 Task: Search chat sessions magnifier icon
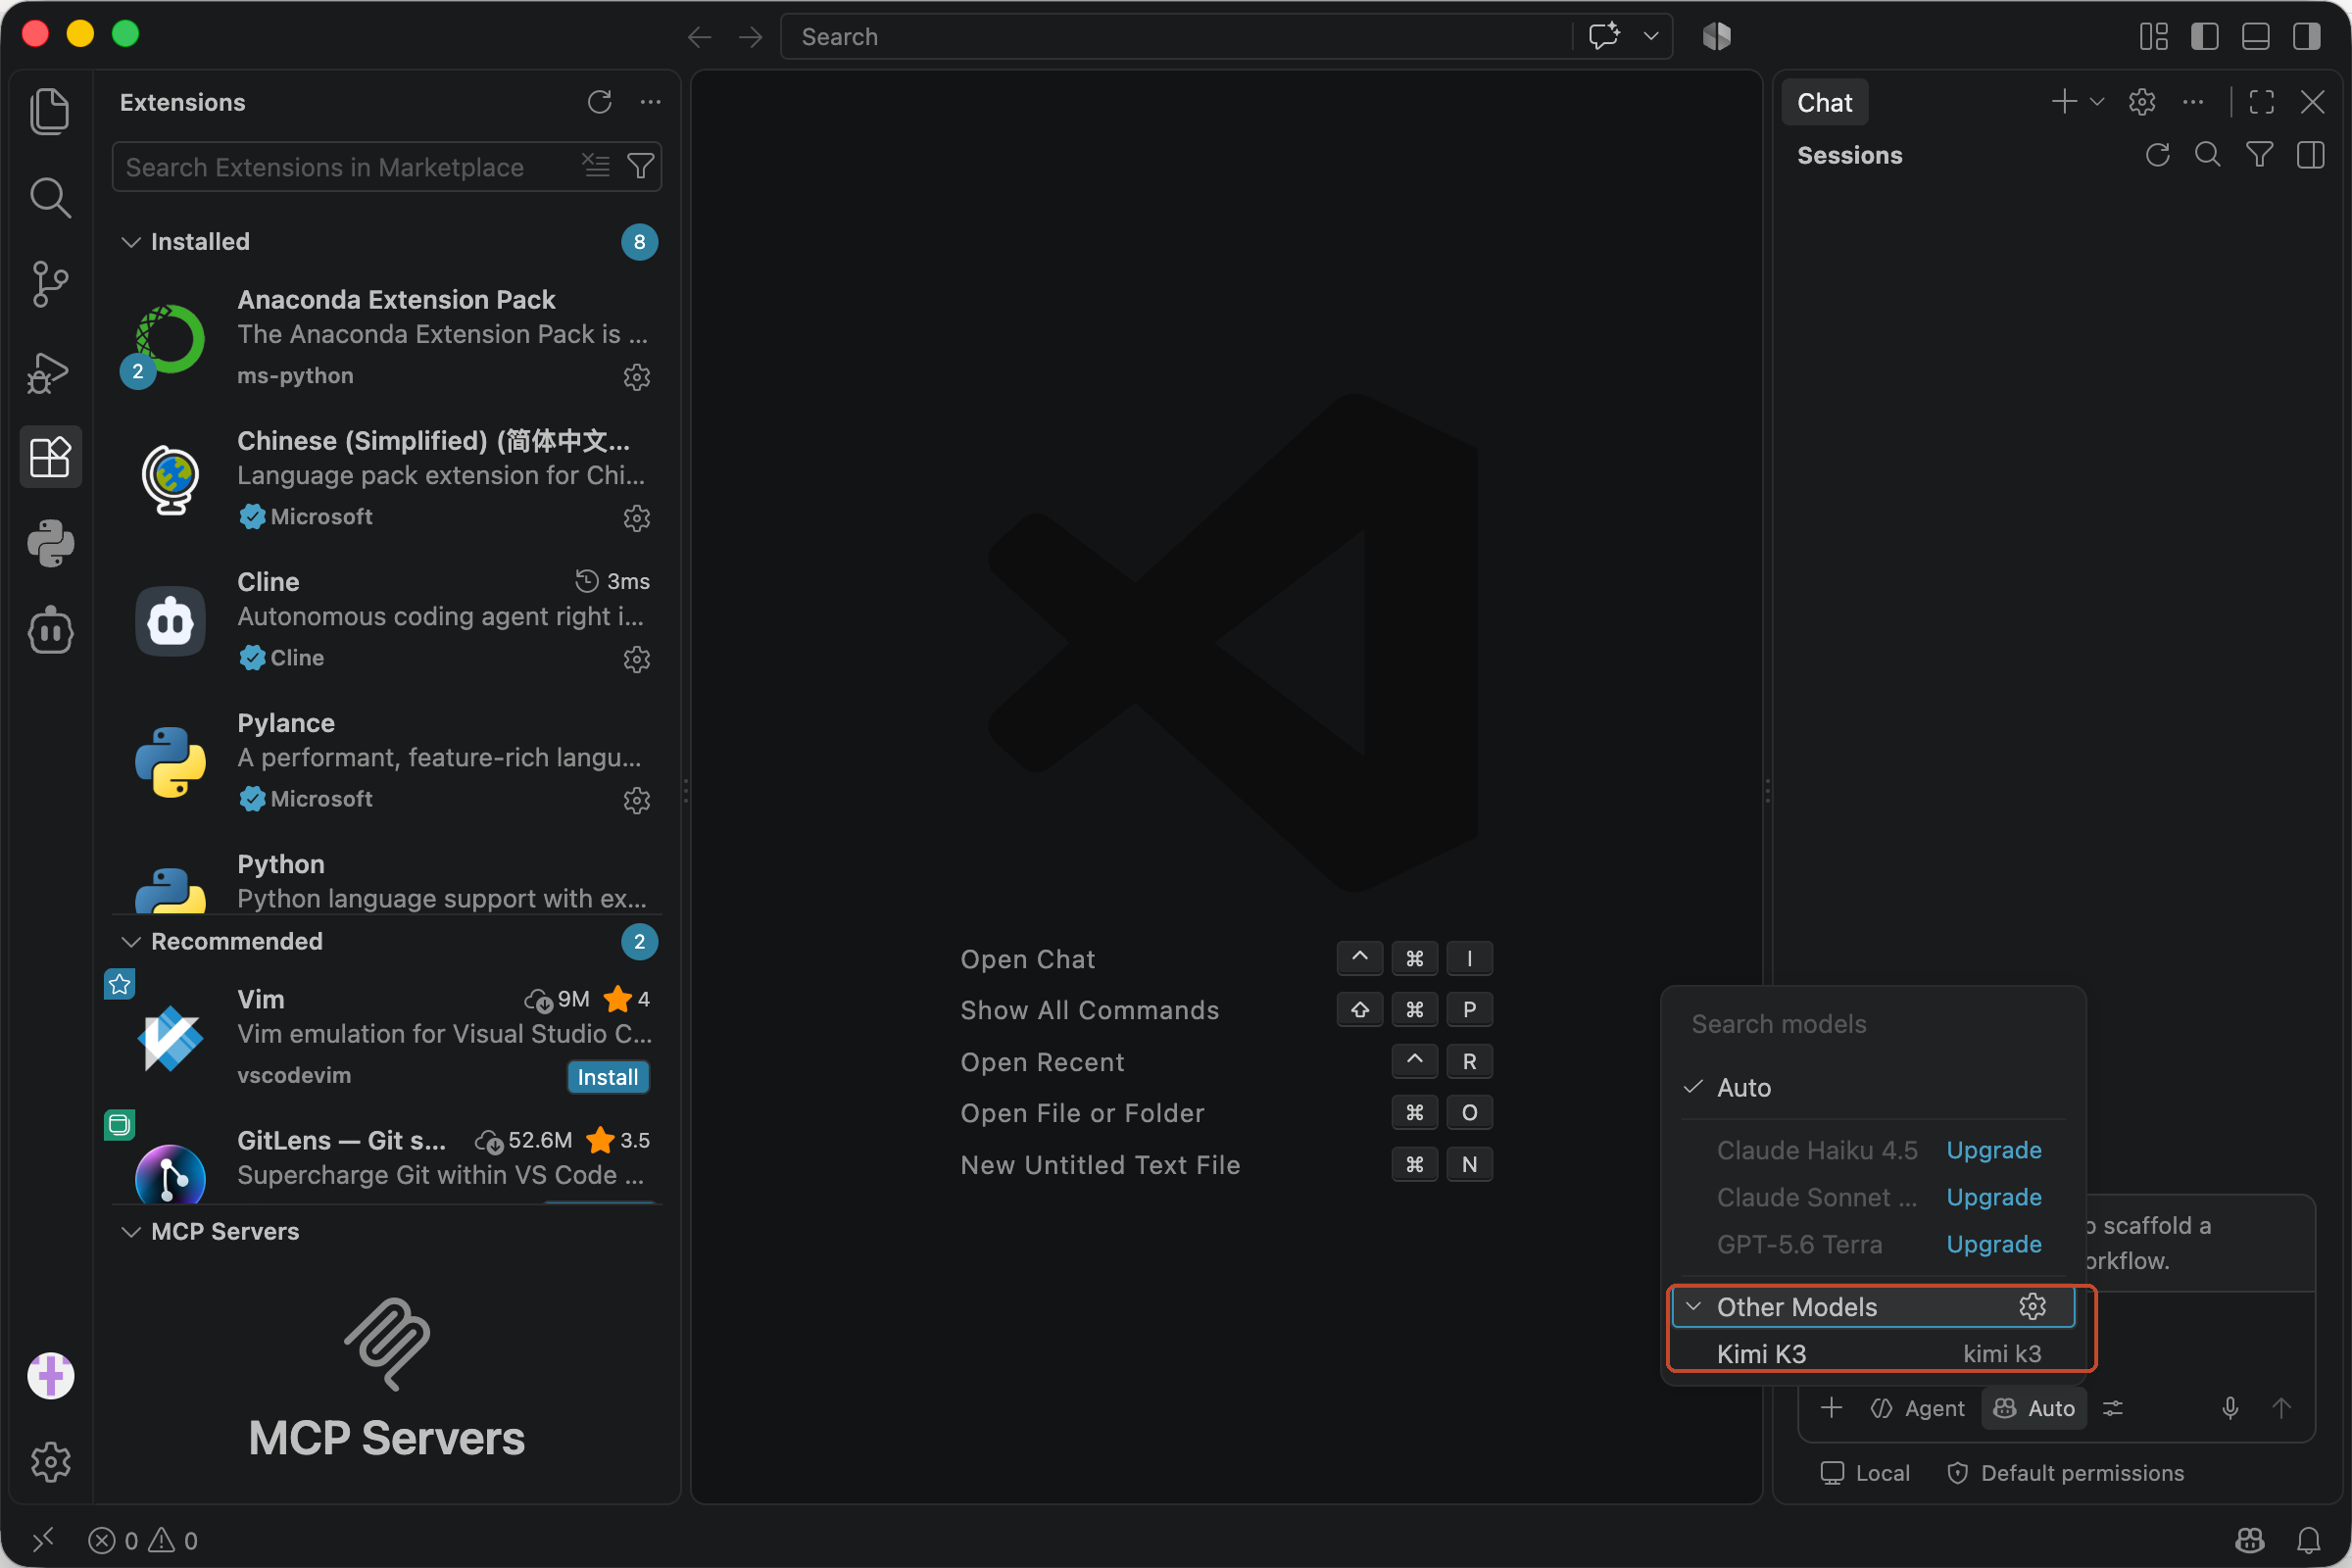coord(2208,155)
